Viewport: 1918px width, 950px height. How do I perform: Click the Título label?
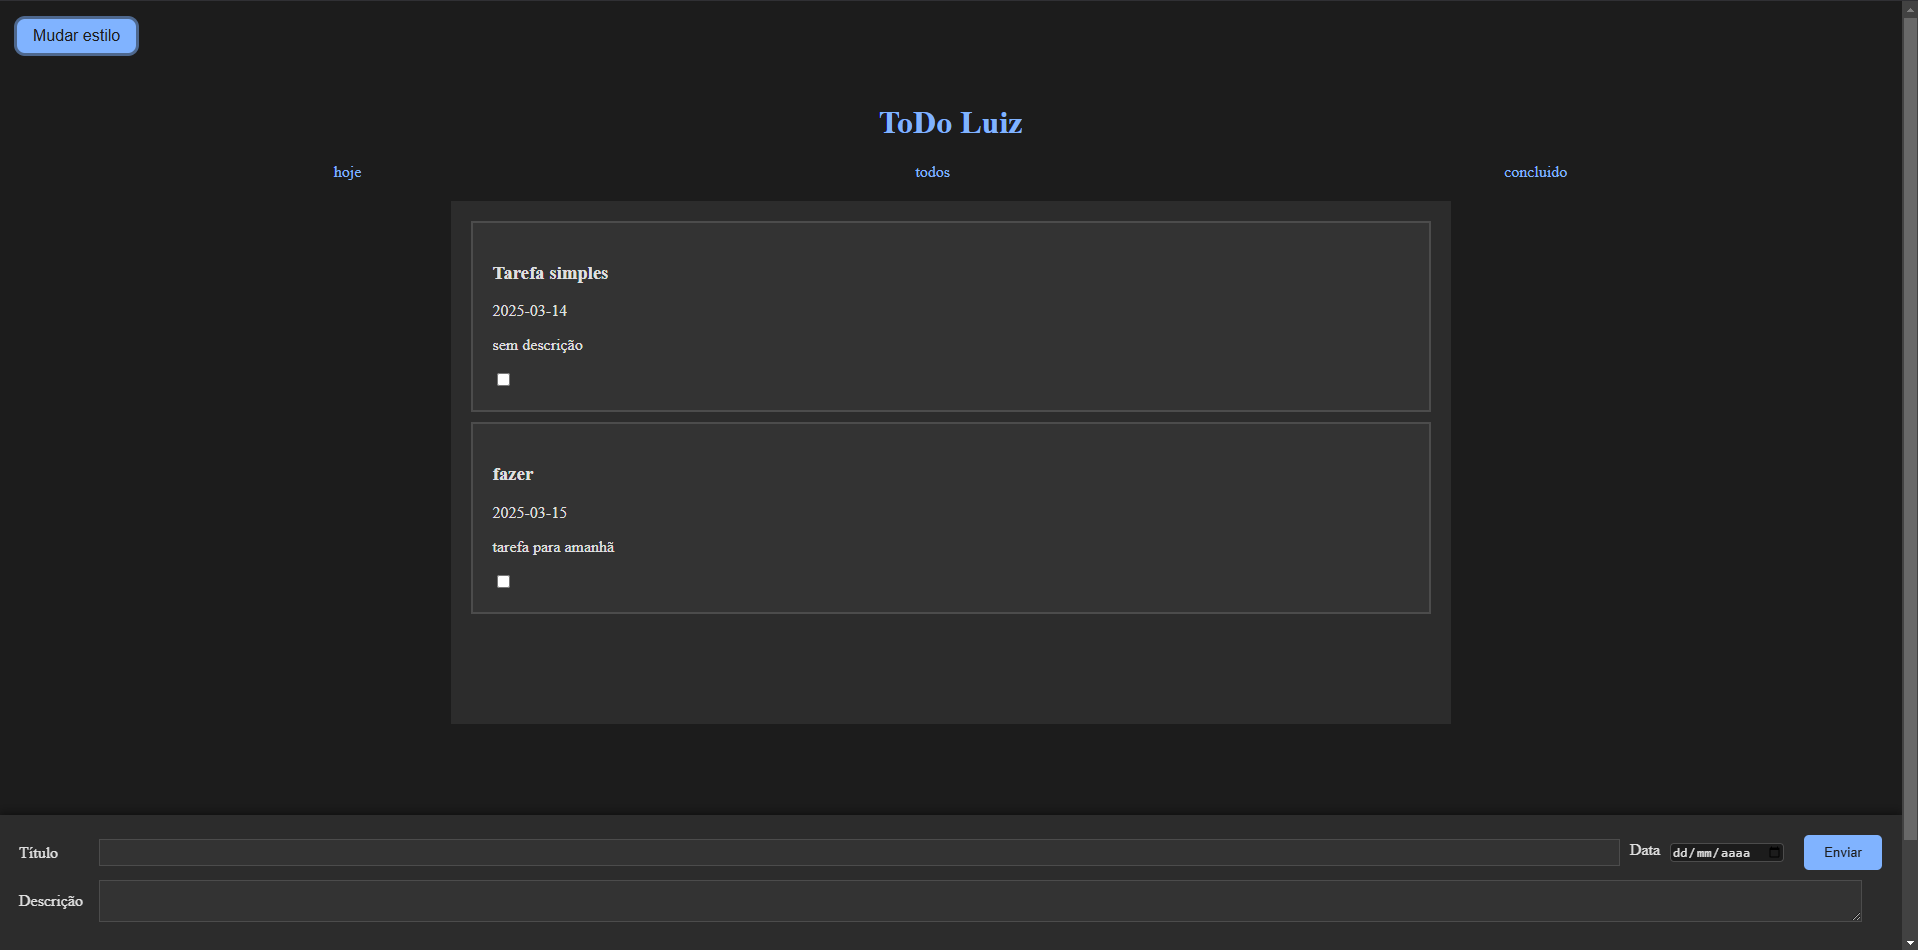tap(38, 853)
